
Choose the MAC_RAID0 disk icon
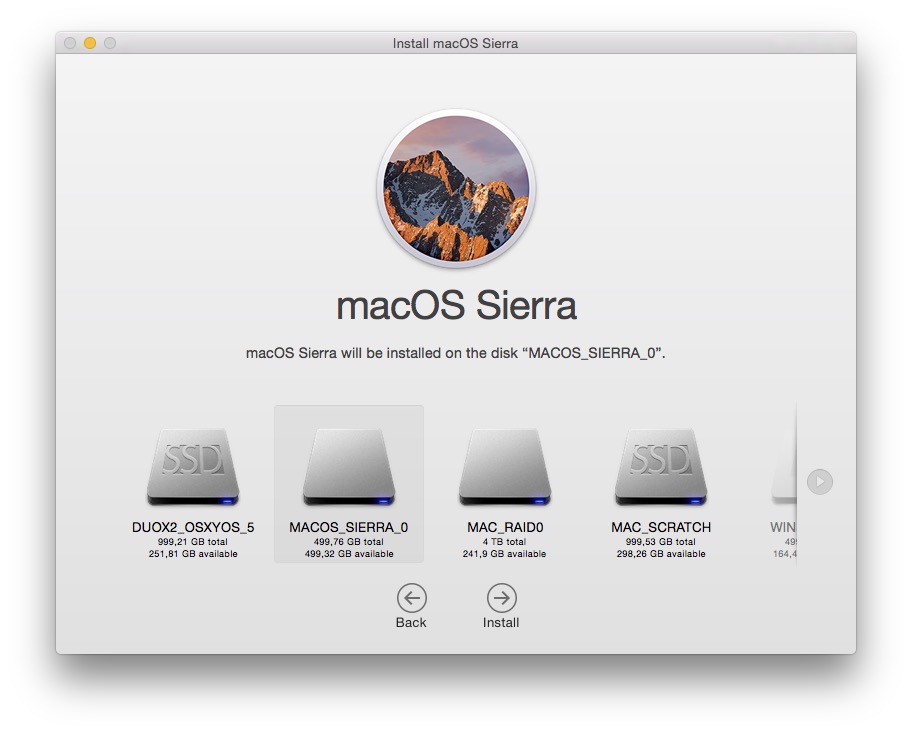click(x=505, y=468)
